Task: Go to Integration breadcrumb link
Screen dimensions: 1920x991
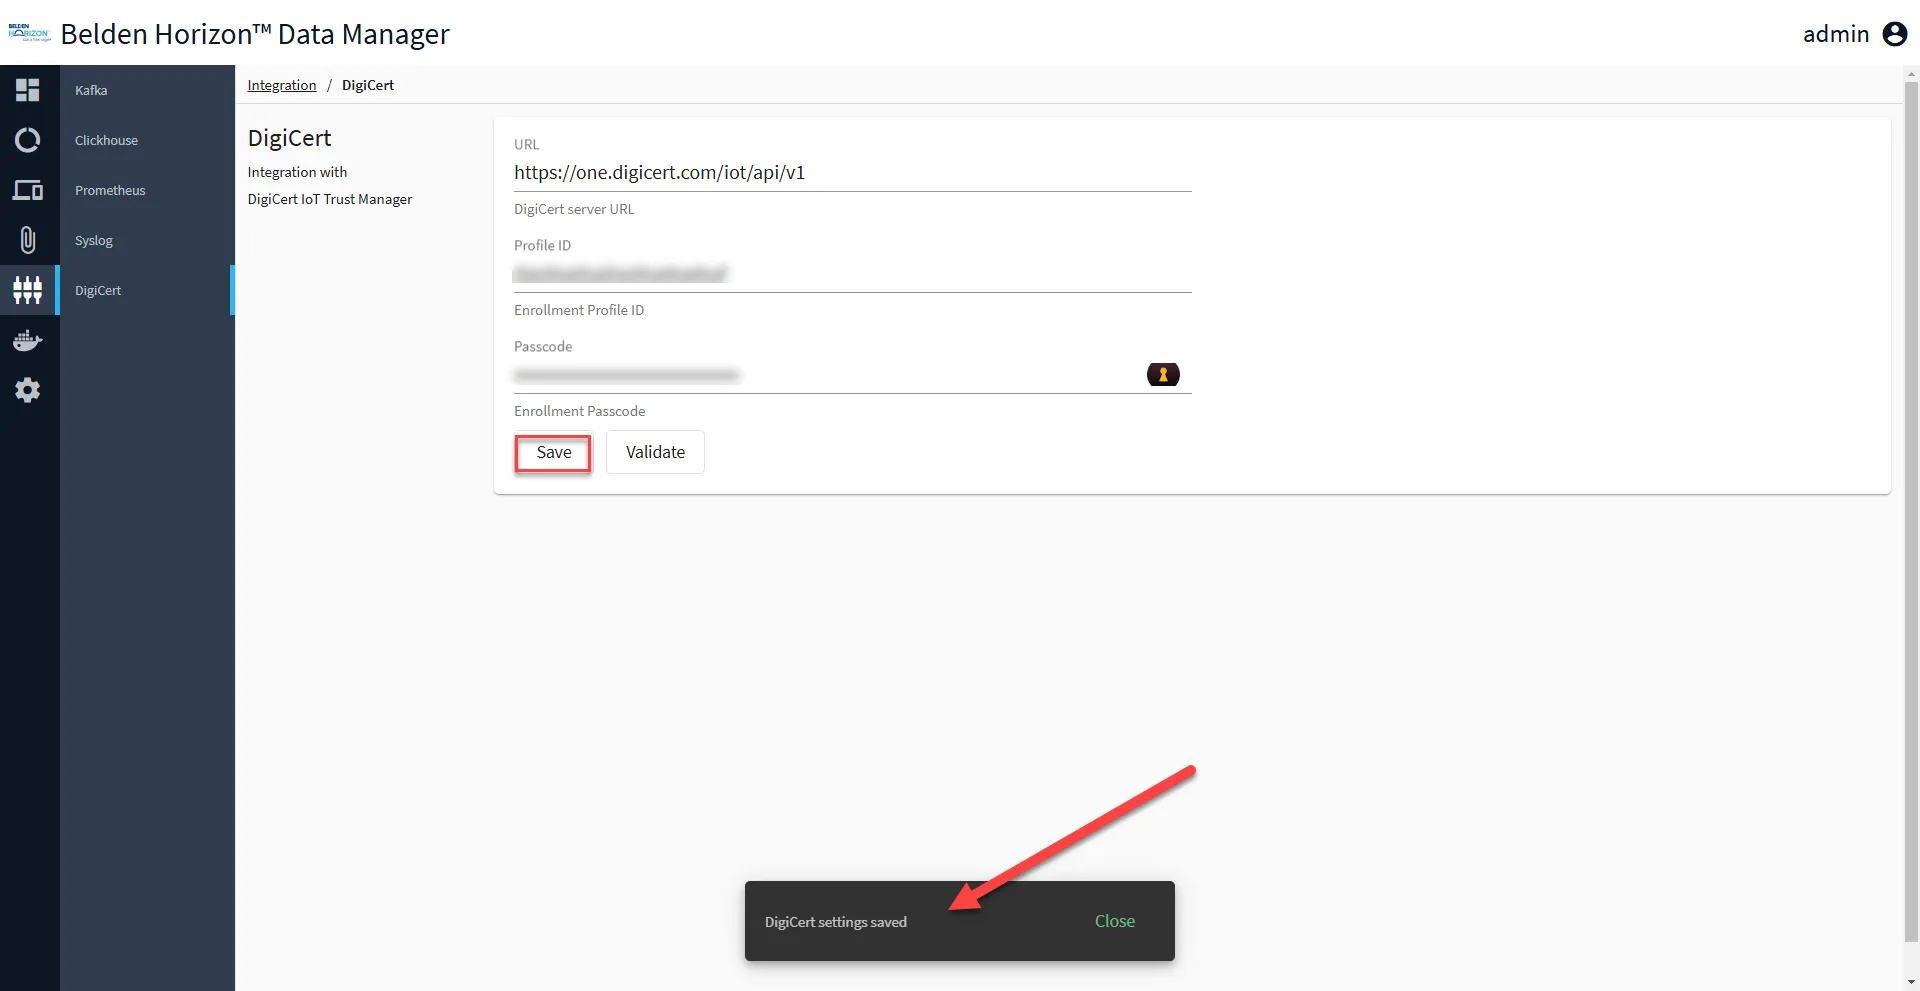Action: click(x=282, y=85)
